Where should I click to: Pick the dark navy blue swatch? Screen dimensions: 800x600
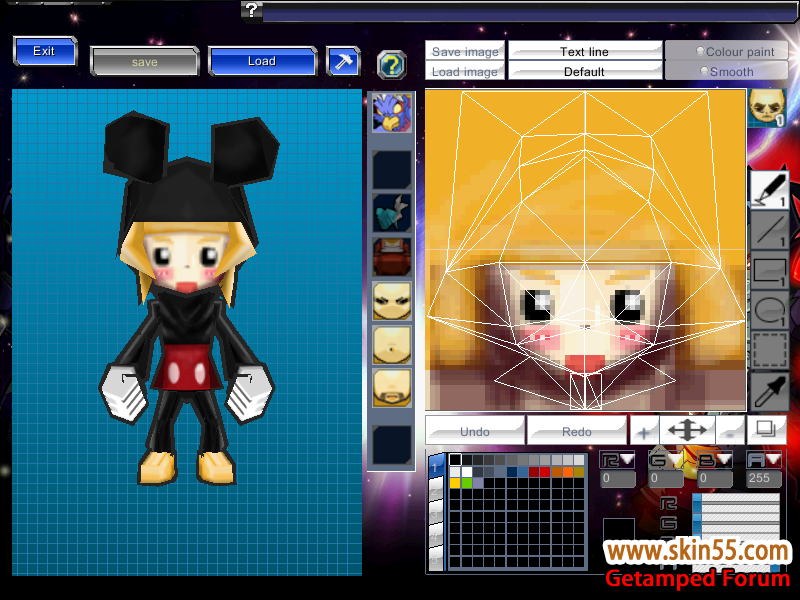(512, 472)
